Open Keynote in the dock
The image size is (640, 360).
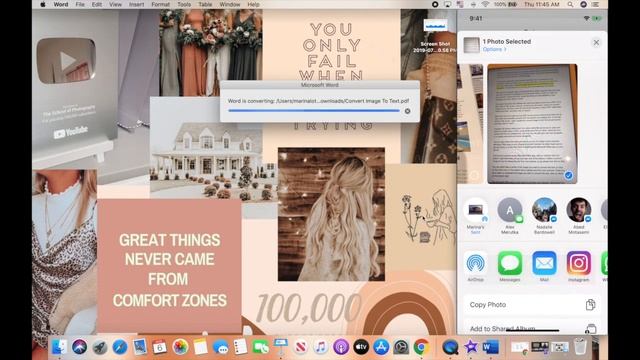(x=280, y=347)
